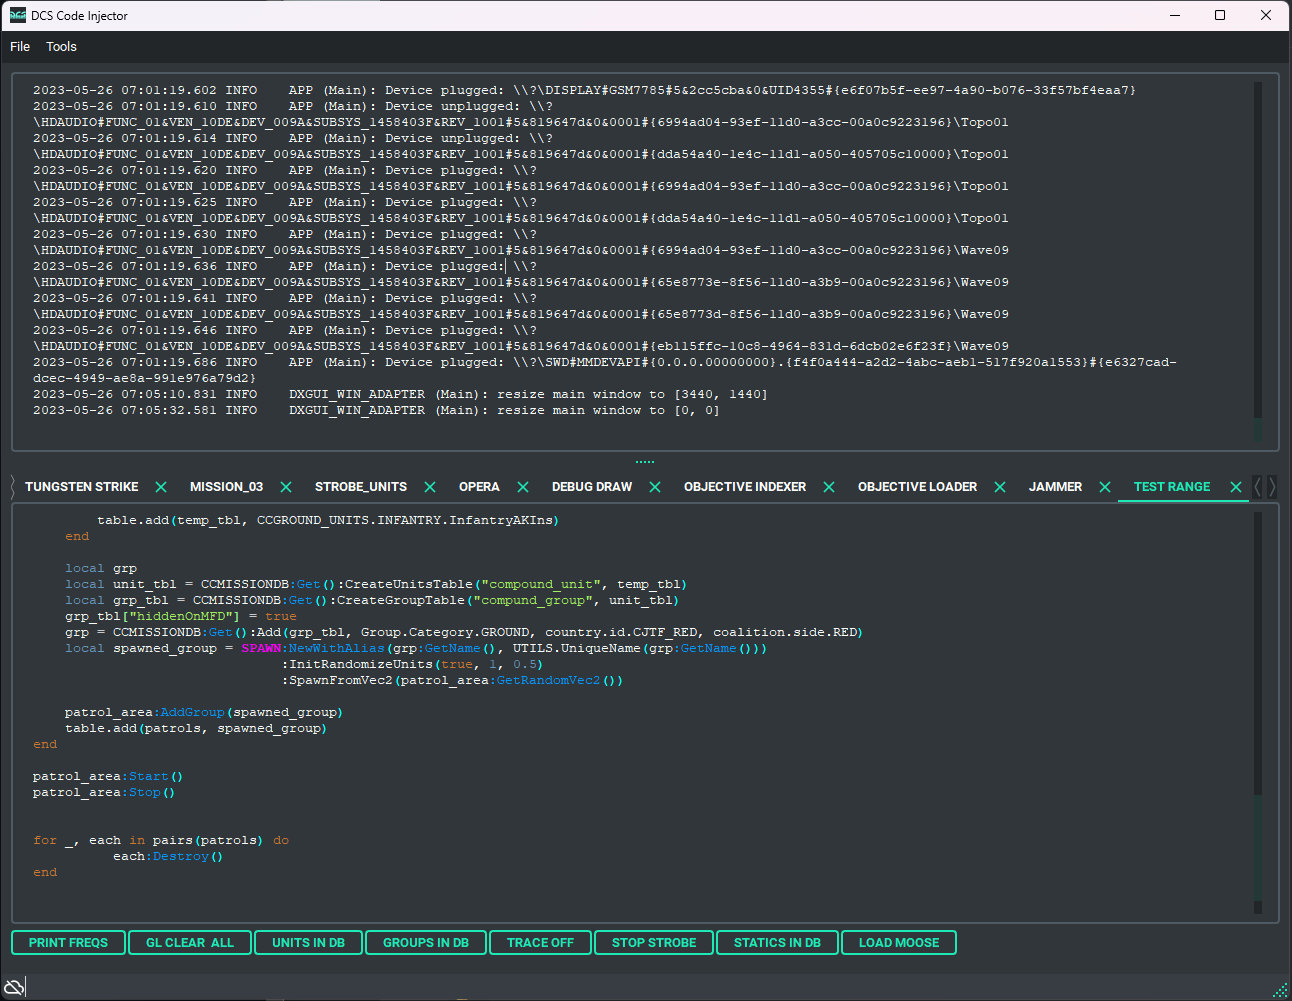Close the JAMMER tab with its X
This screenshot has height=1001, width=1292.
pyautogui.click(x=1104, y=487)
